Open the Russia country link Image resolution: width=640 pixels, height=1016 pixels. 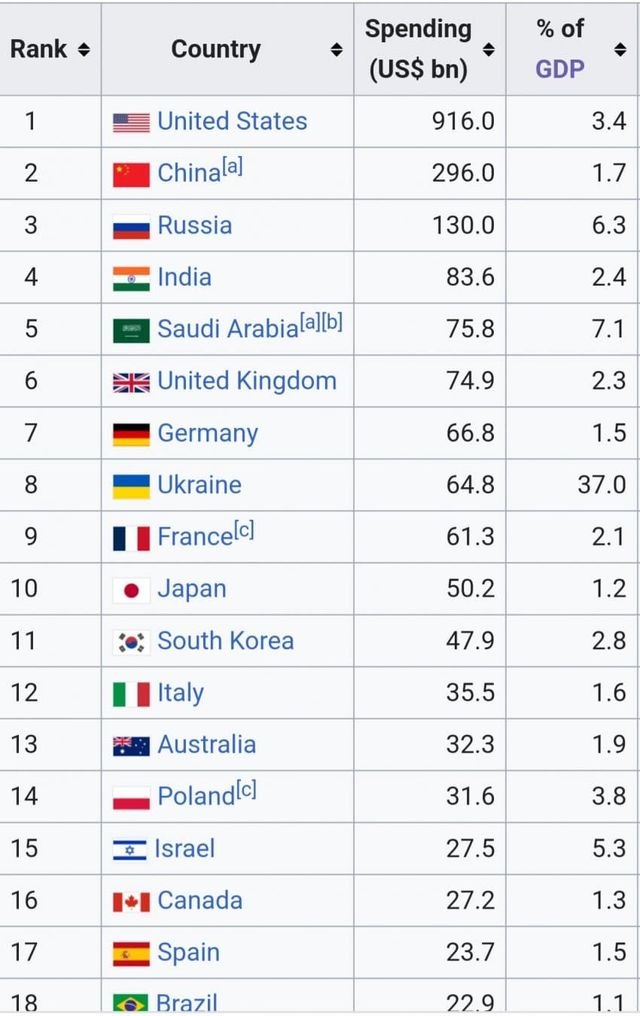click(194, 225)
